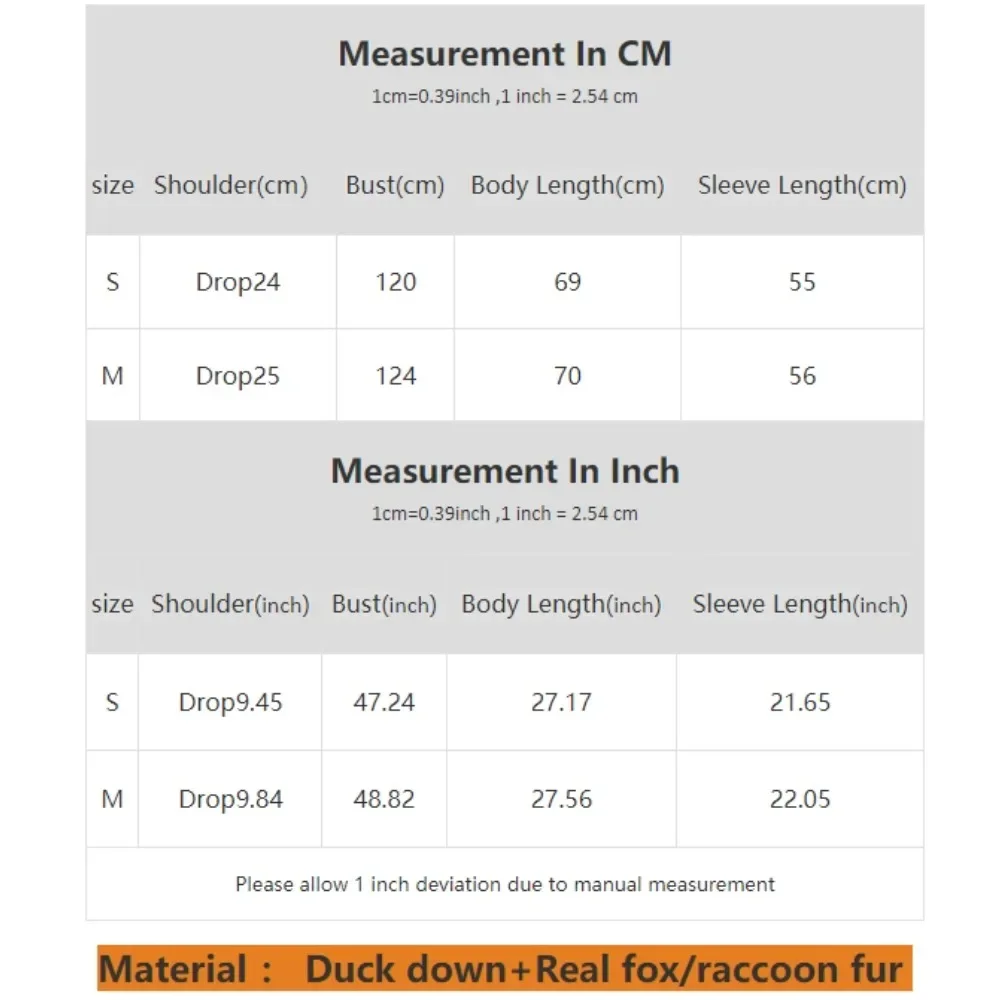Click the bust value 124
The image size is (1000, 1000).
pyautogui.click(x=396, y=376)
